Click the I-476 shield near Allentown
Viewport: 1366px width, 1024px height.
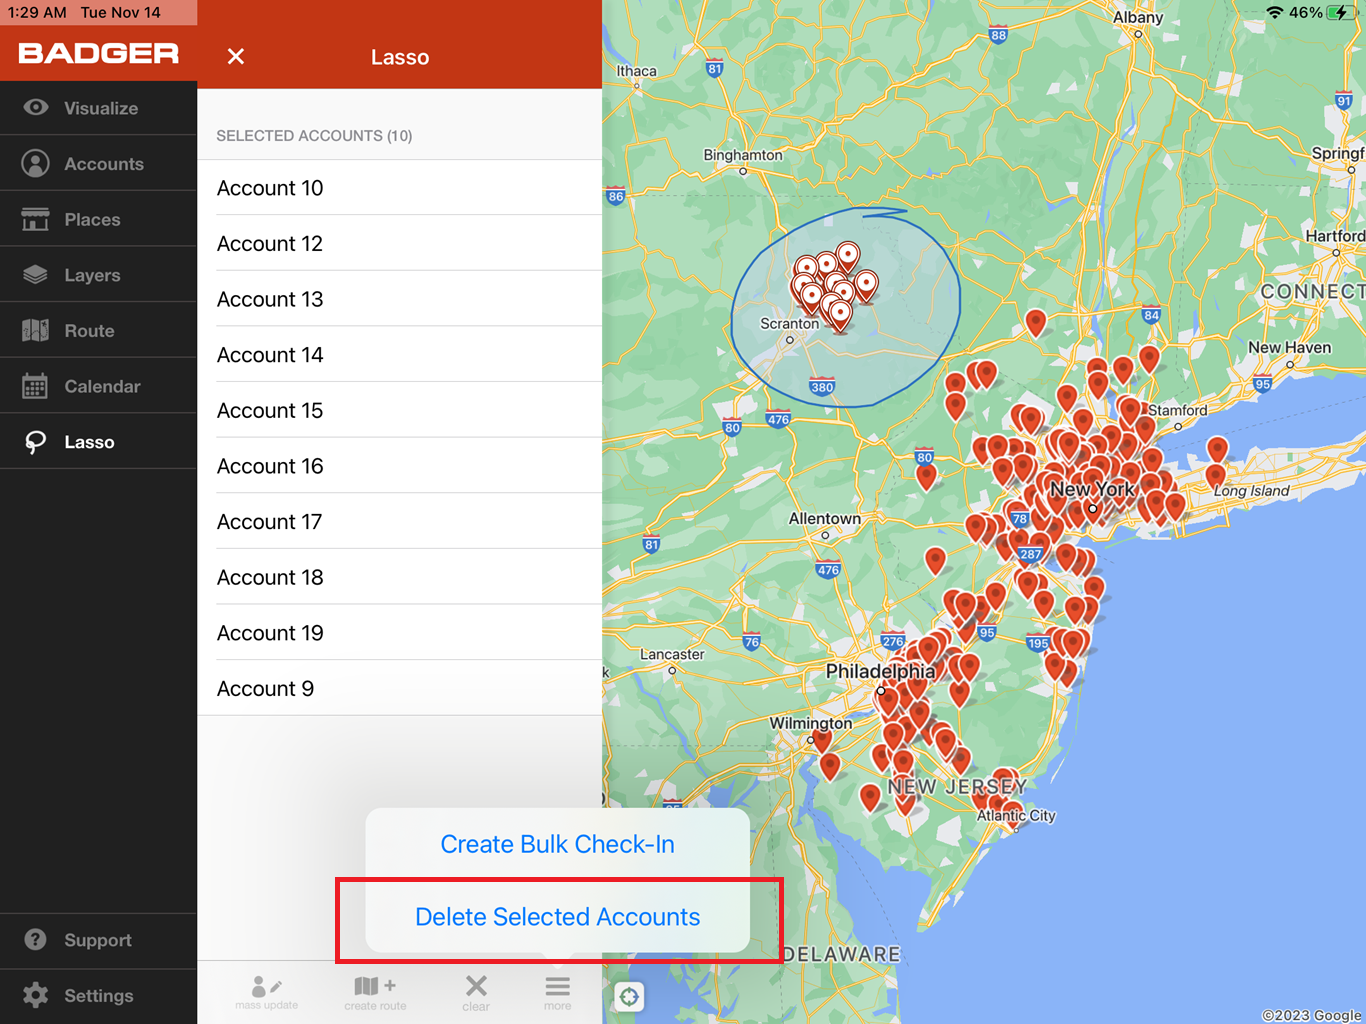[x=828, y=570]
